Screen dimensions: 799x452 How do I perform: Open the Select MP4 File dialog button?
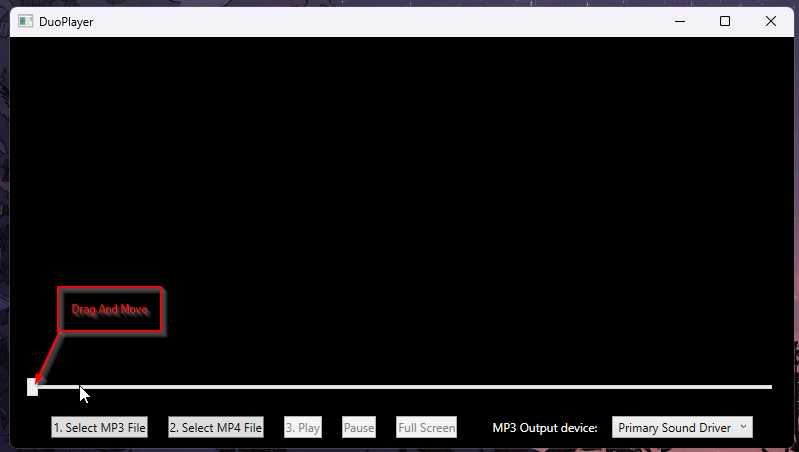(x=216, y=428)
